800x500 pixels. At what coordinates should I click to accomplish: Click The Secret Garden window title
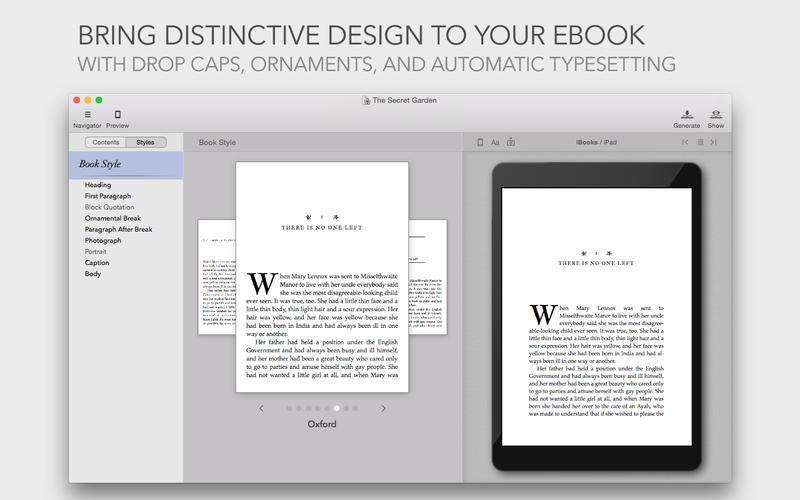(x=405, y=101)
